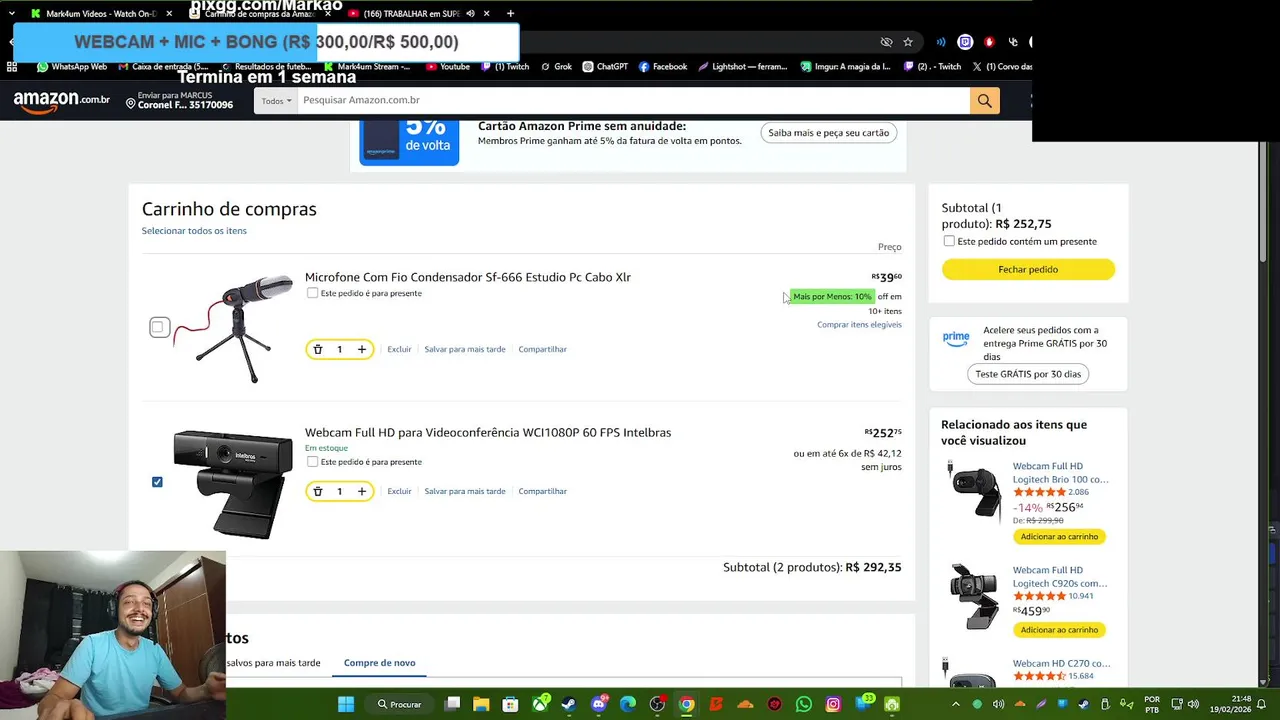Screen dimensions: 1280x720
Task: Click 'Comprar itens elegíveis' link
Action: [x=859, y=325]
